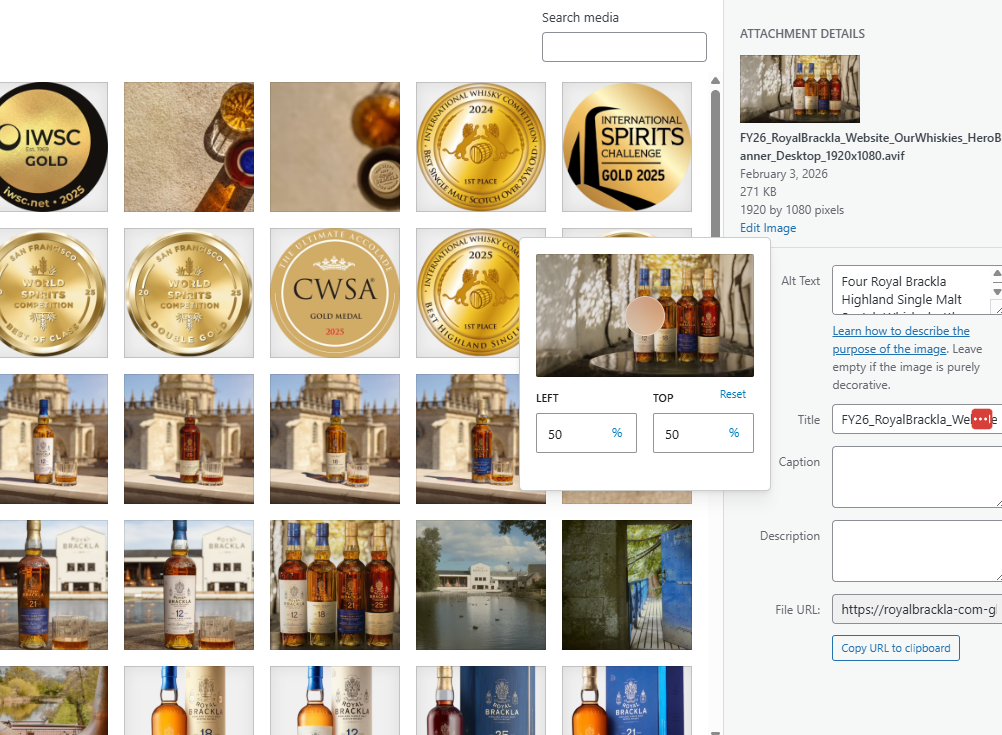
Task: Open the Edit Image link
Action: 768,228
